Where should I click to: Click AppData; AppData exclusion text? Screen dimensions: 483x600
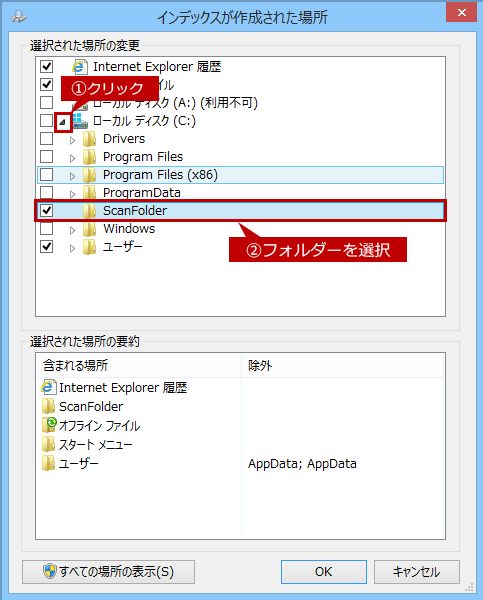302,463
